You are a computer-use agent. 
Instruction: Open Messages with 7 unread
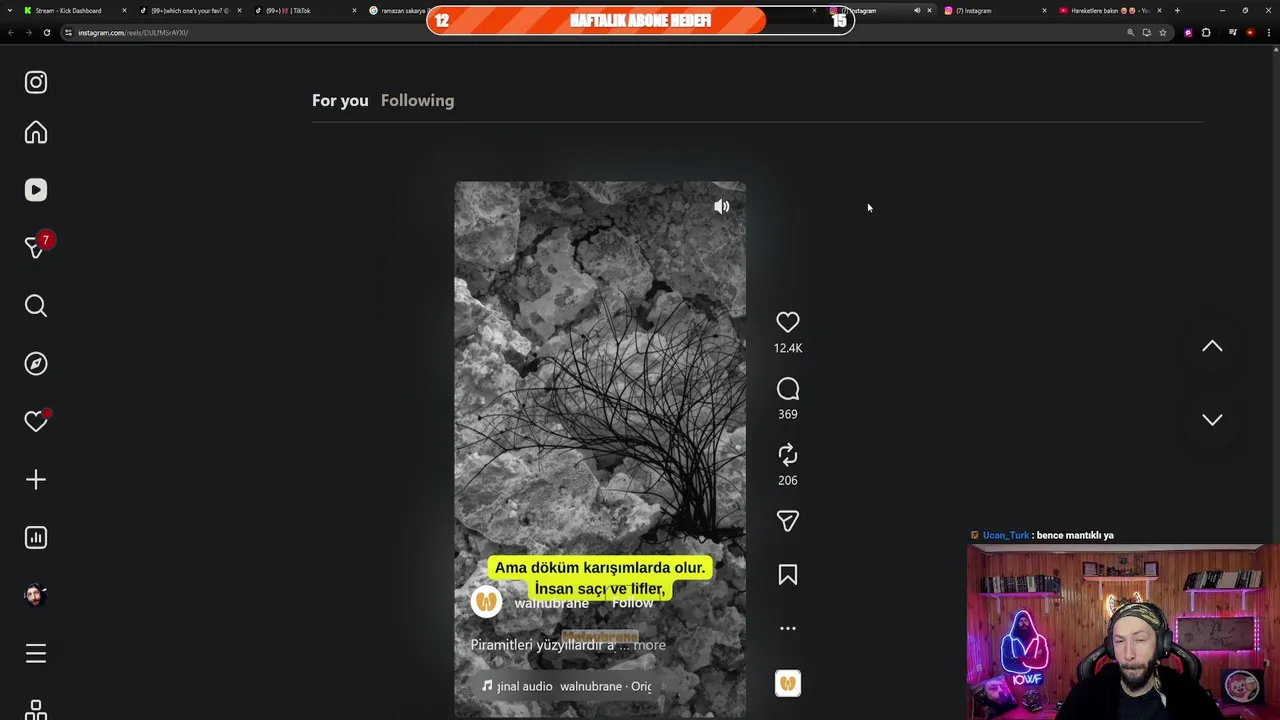[36, 247]
